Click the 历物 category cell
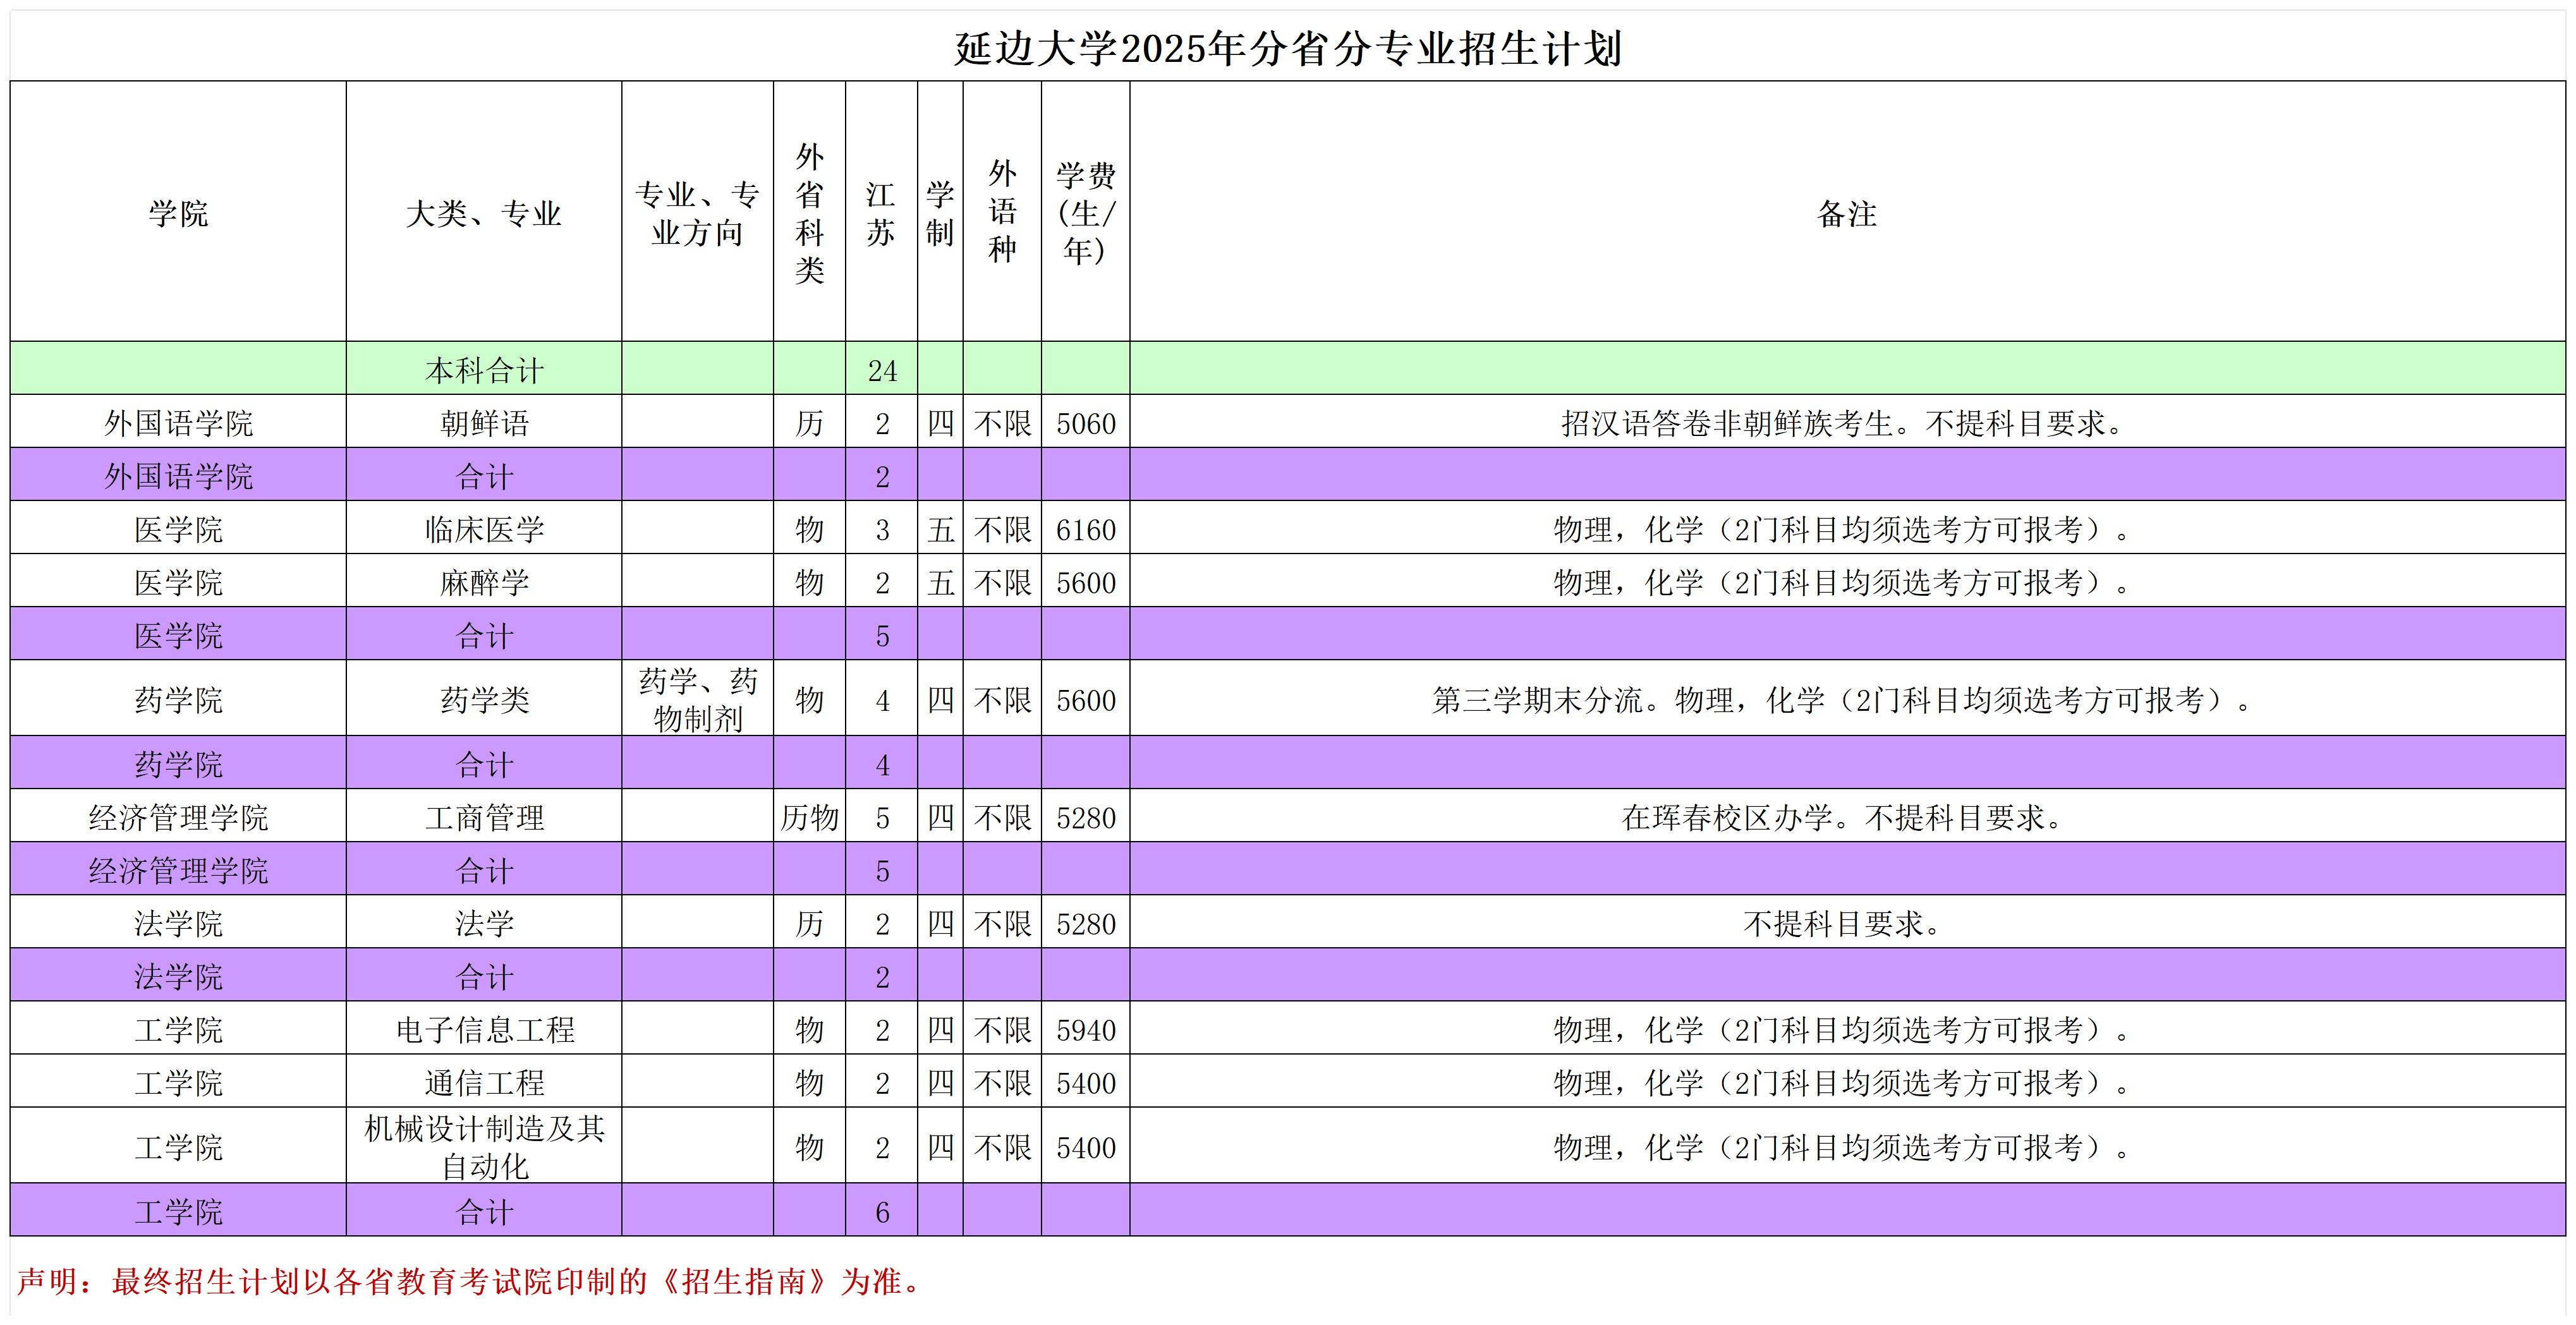Viewport: 2576px width, 1325px height. [809, 816]
